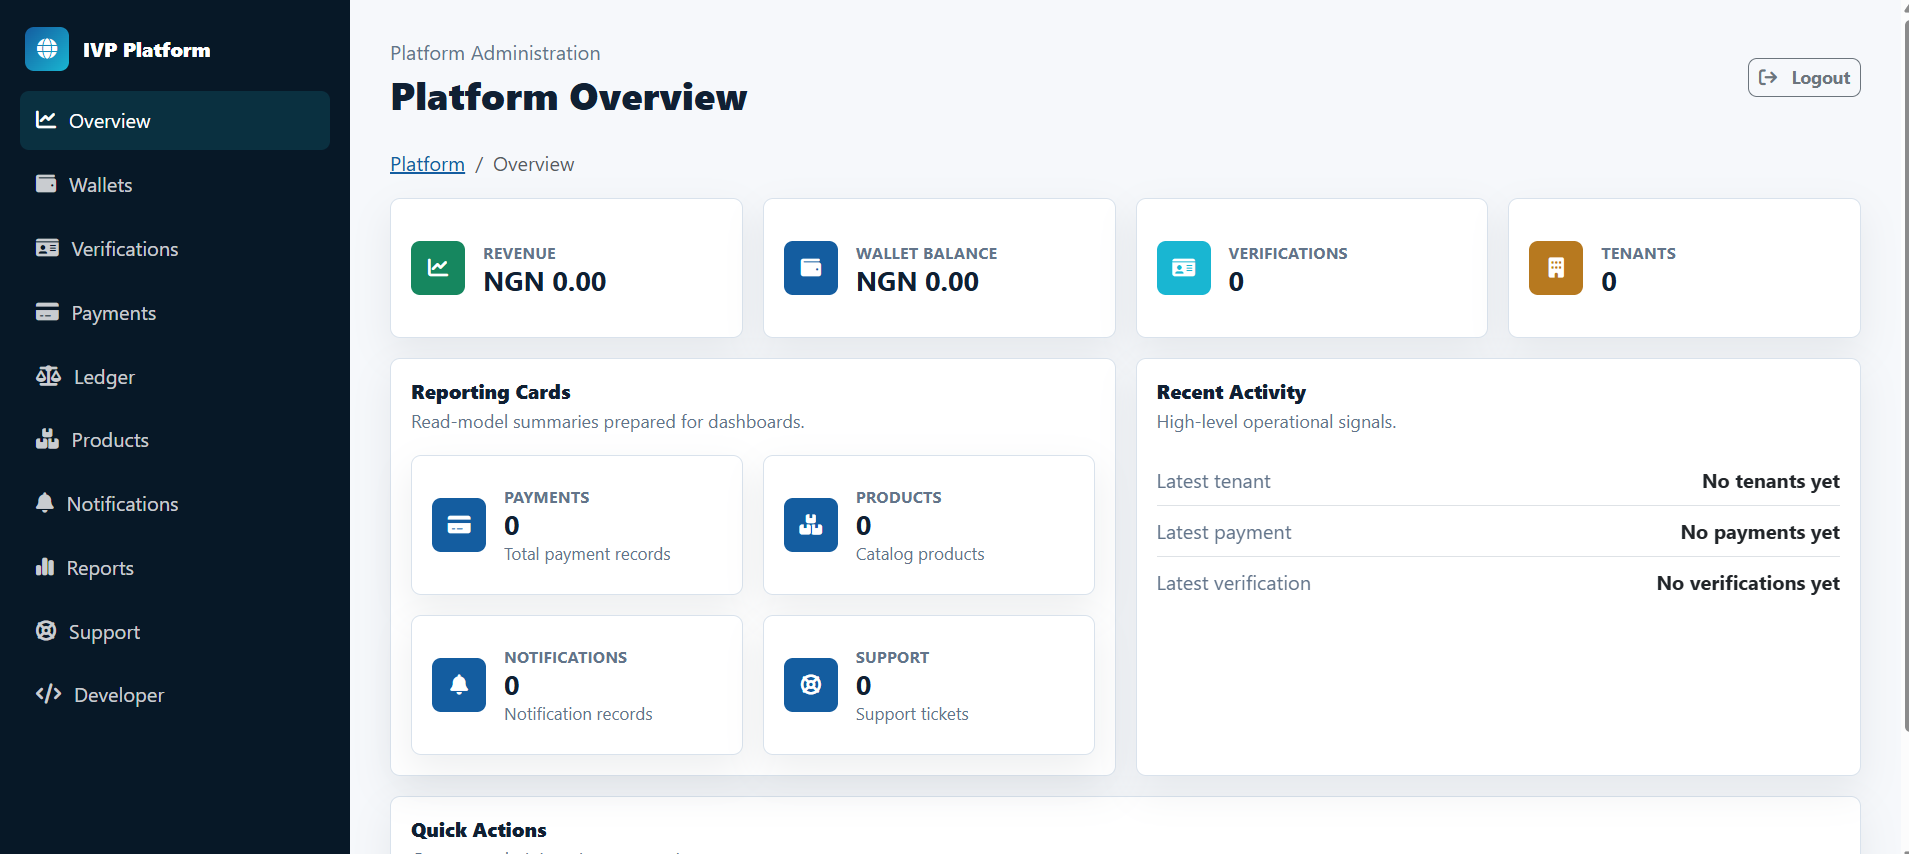Click 'Catalog products' text
The image size is (1909, 854).
click(920, 554)
